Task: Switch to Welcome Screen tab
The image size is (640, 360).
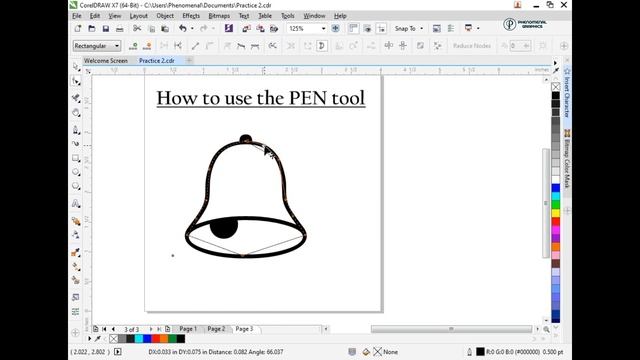Action: click(106, 60)
